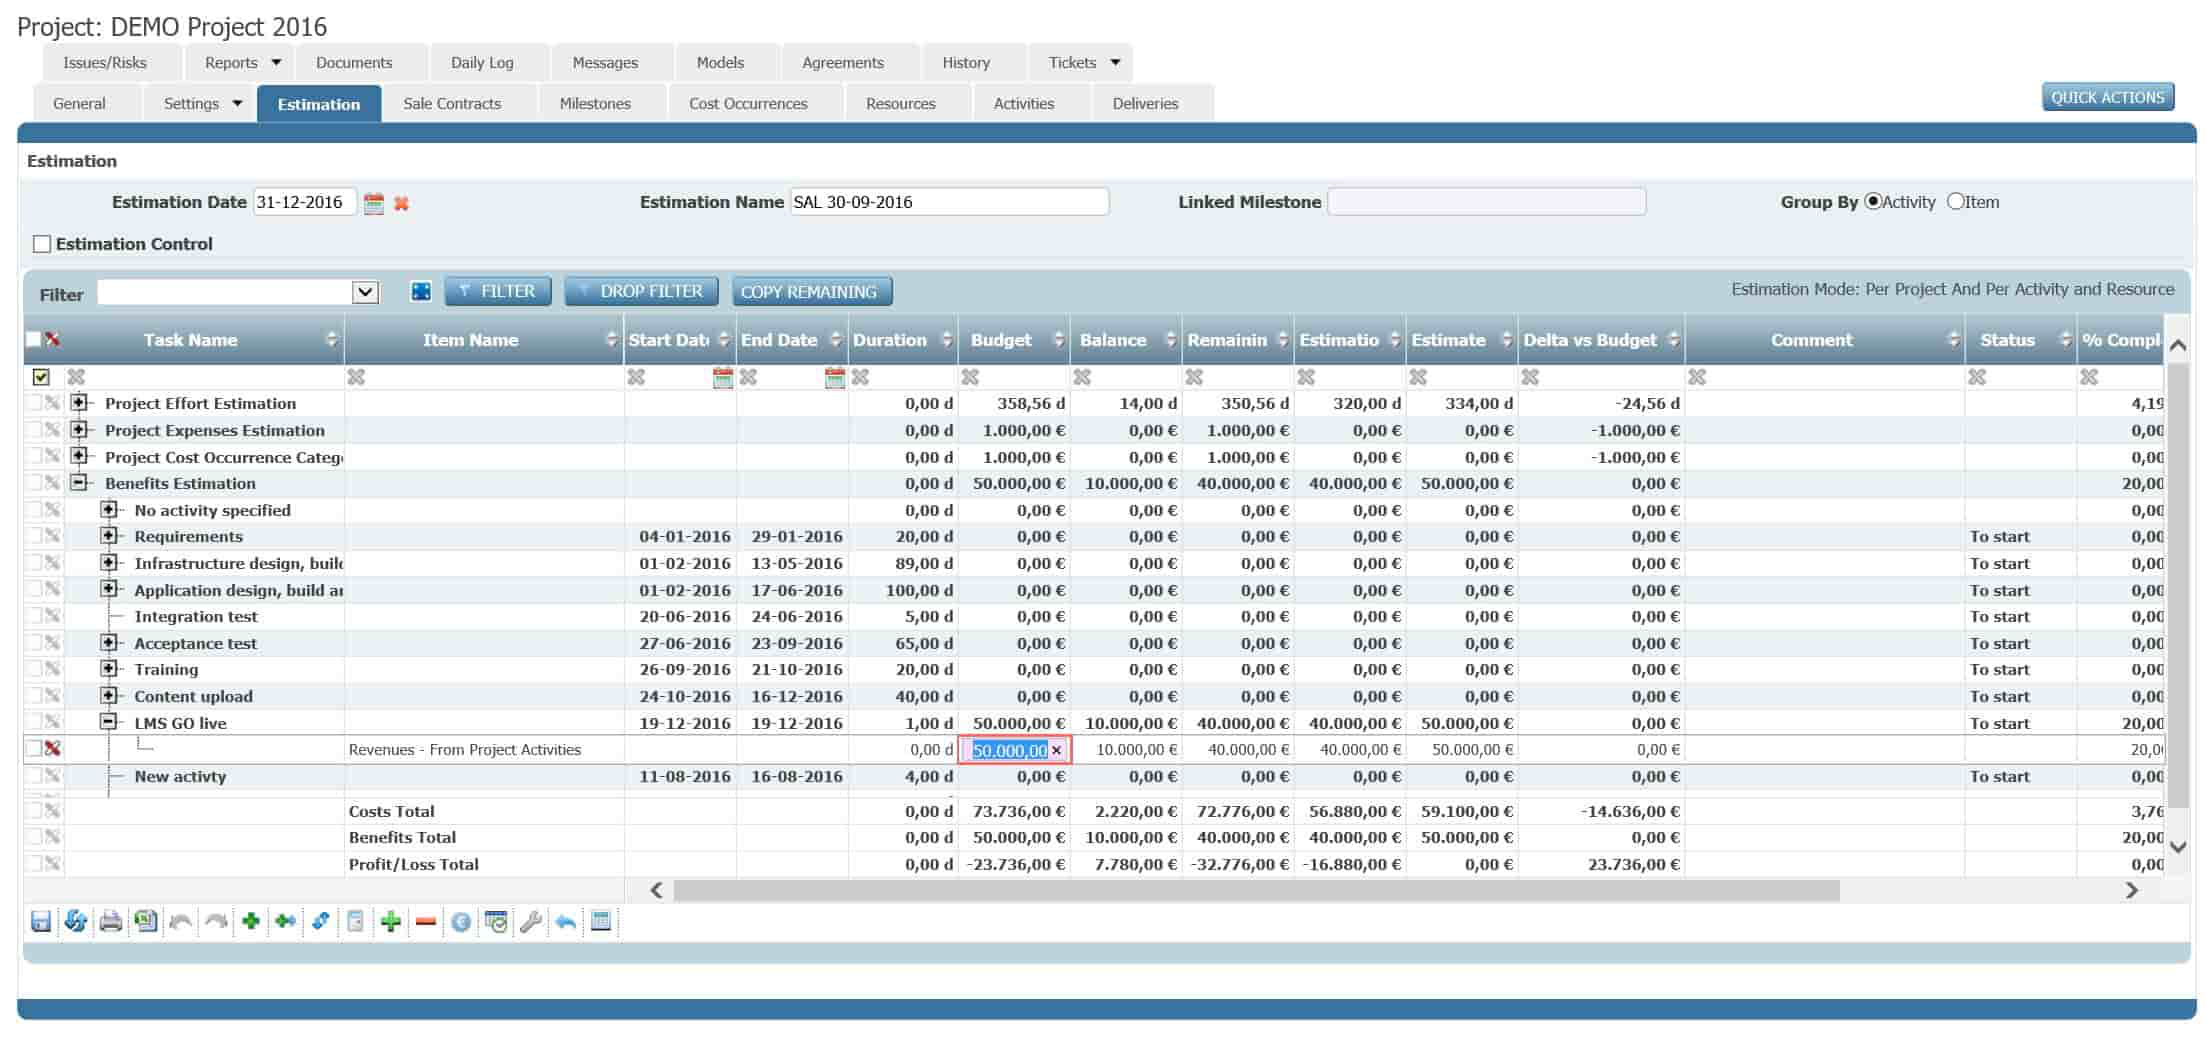Open End Date filter calendar icon
Screen dimensions: 2206x1039
point(834,377)
